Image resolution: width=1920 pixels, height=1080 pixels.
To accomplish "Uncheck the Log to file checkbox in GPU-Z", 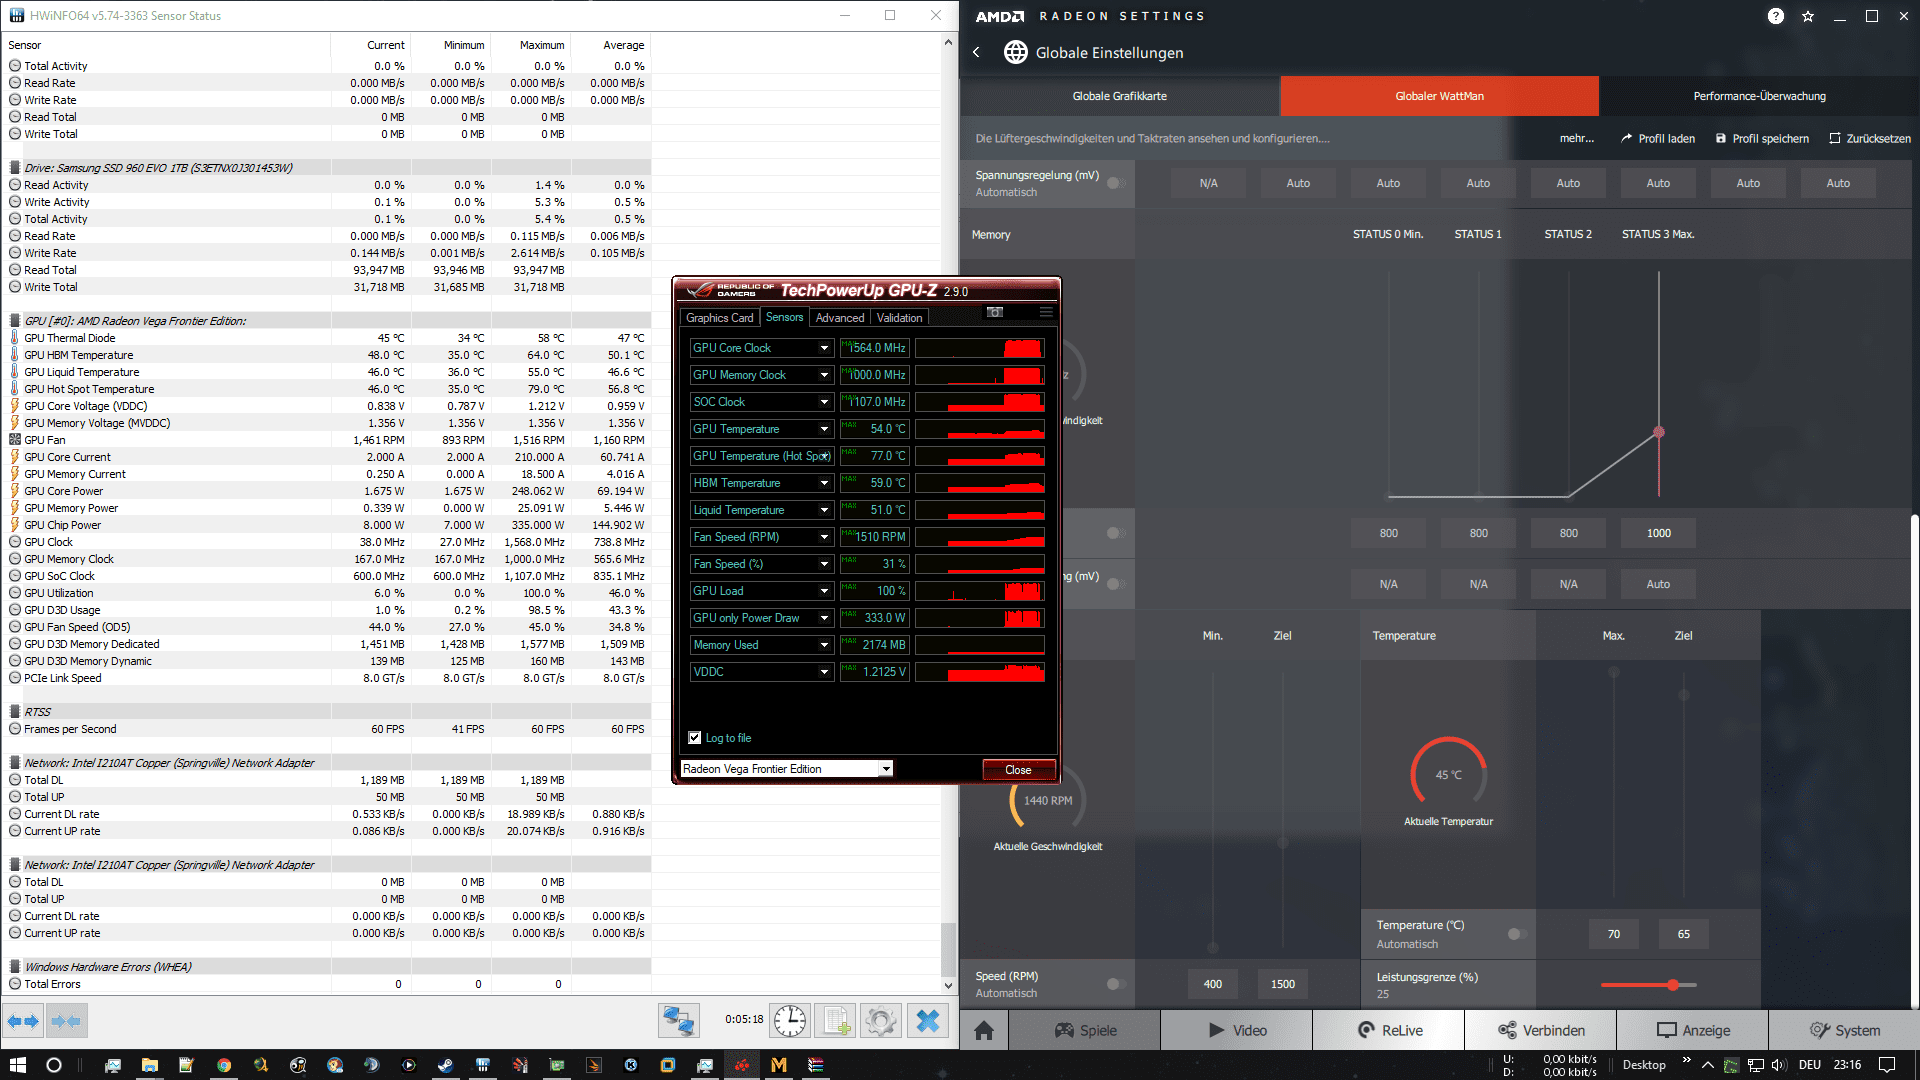I will pyautogui.click(x=695, y=738).
